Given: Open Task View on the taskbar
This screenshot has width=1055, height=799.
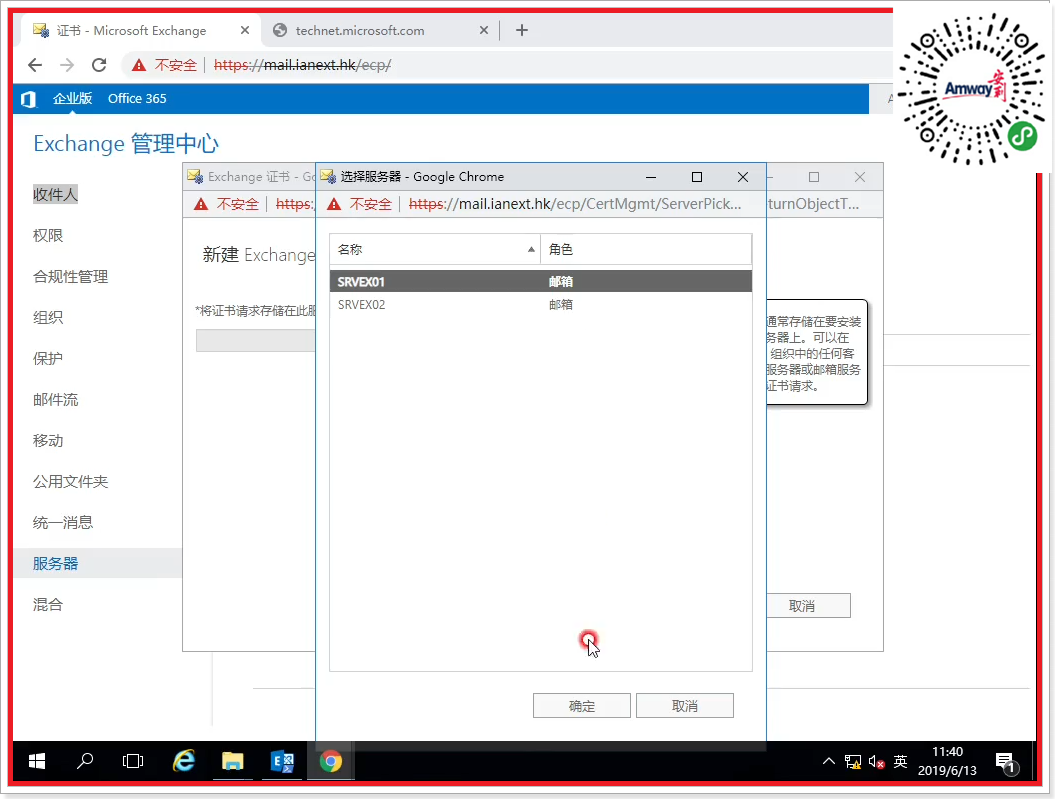Looking at the screenshot, I should coord(133,761).
